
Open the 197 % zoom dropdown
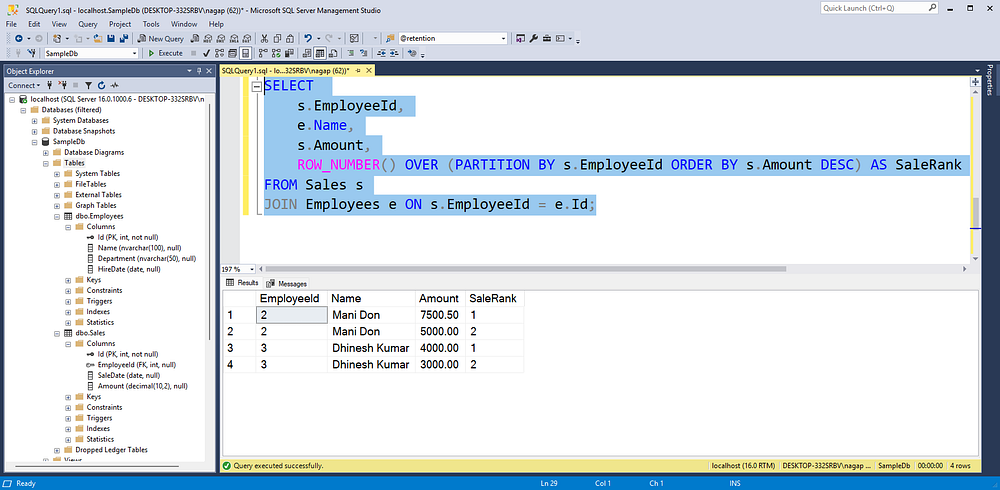[253, 269]
